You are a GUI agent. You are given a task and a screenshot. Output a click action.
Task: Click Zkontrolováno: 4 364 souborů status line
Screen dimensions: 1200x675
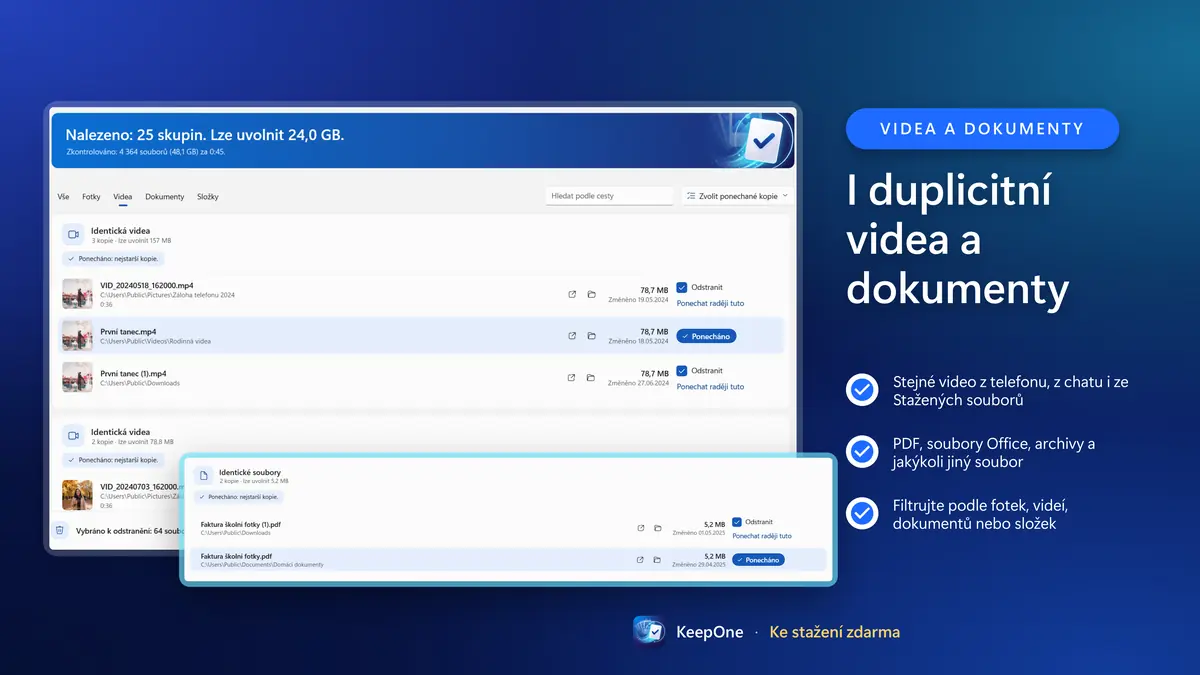click(145, 152)
